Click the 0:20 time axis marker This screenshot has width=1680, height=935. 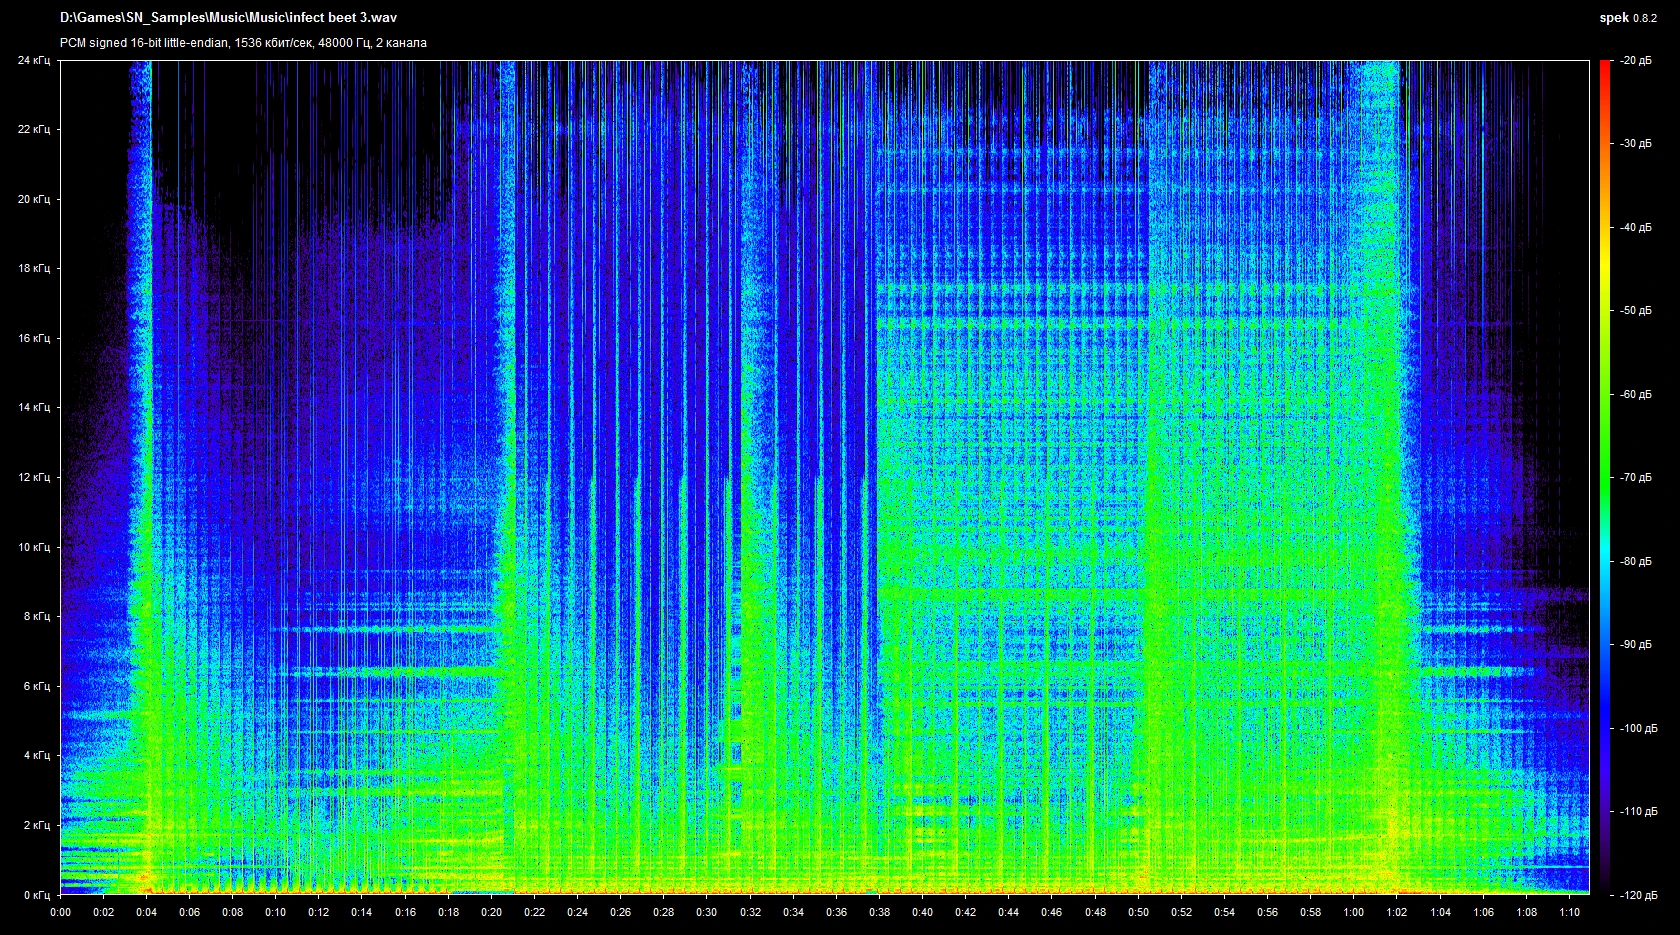(x=491, y=912)
